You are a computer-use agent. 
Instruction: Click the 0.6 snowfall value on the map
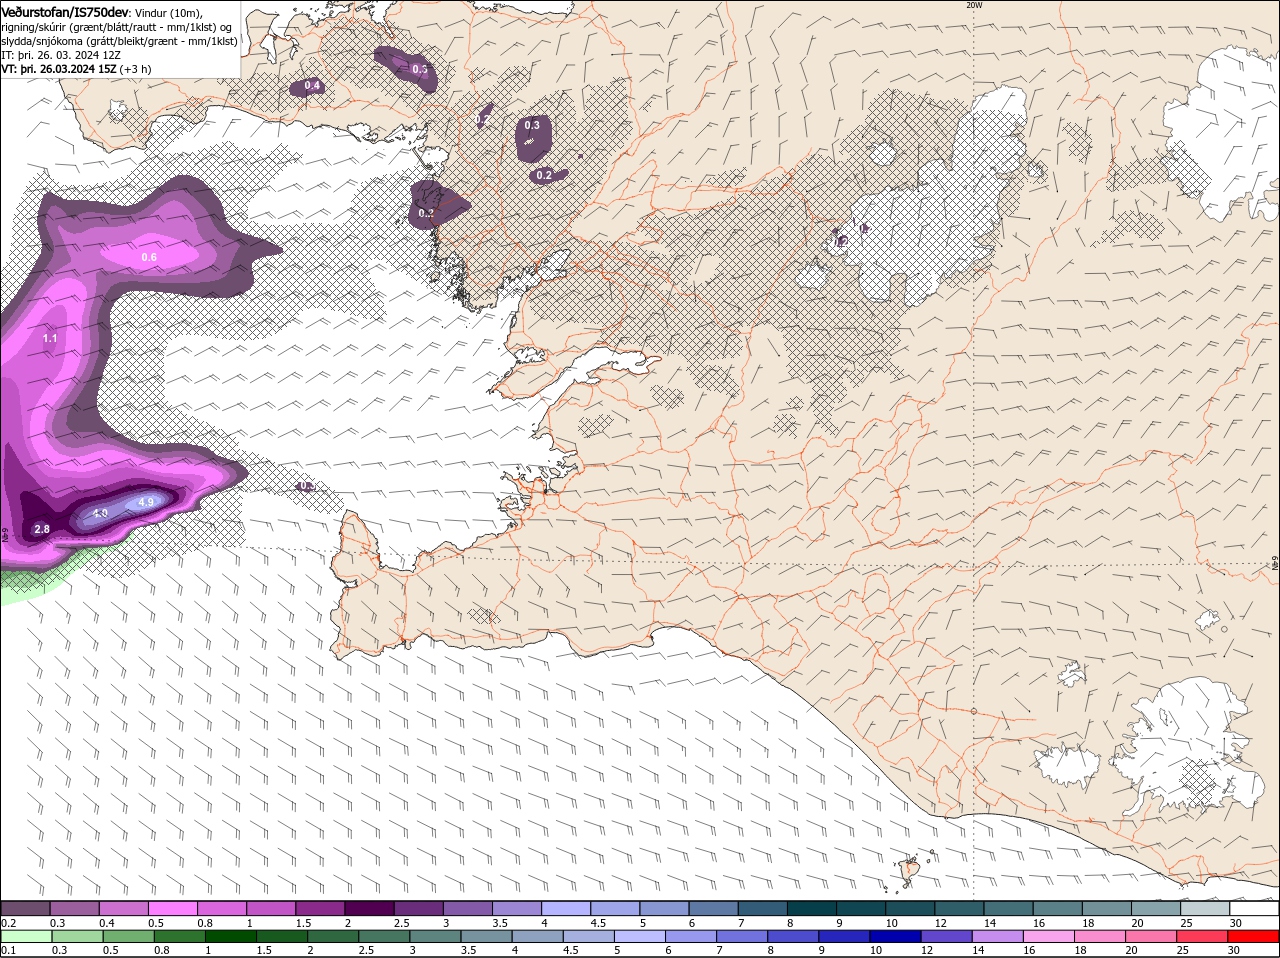click(x=149, y=258)
